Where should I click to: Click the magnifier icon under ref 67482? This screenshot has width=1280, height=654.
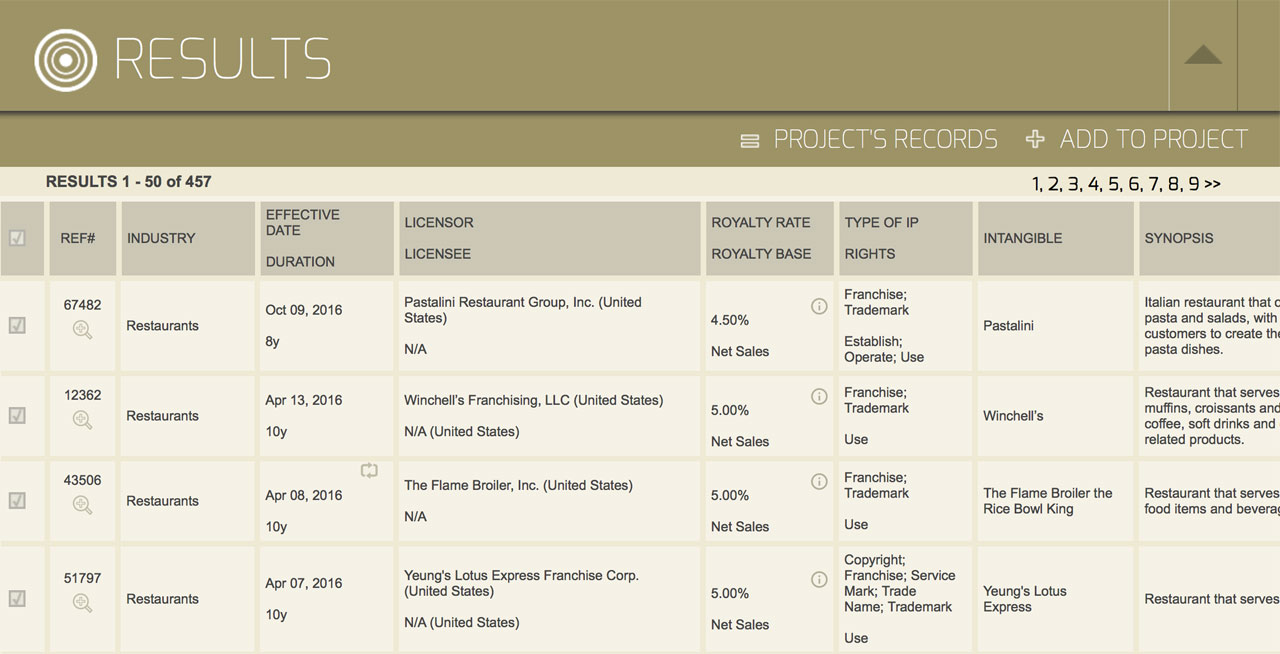(82, 330)
